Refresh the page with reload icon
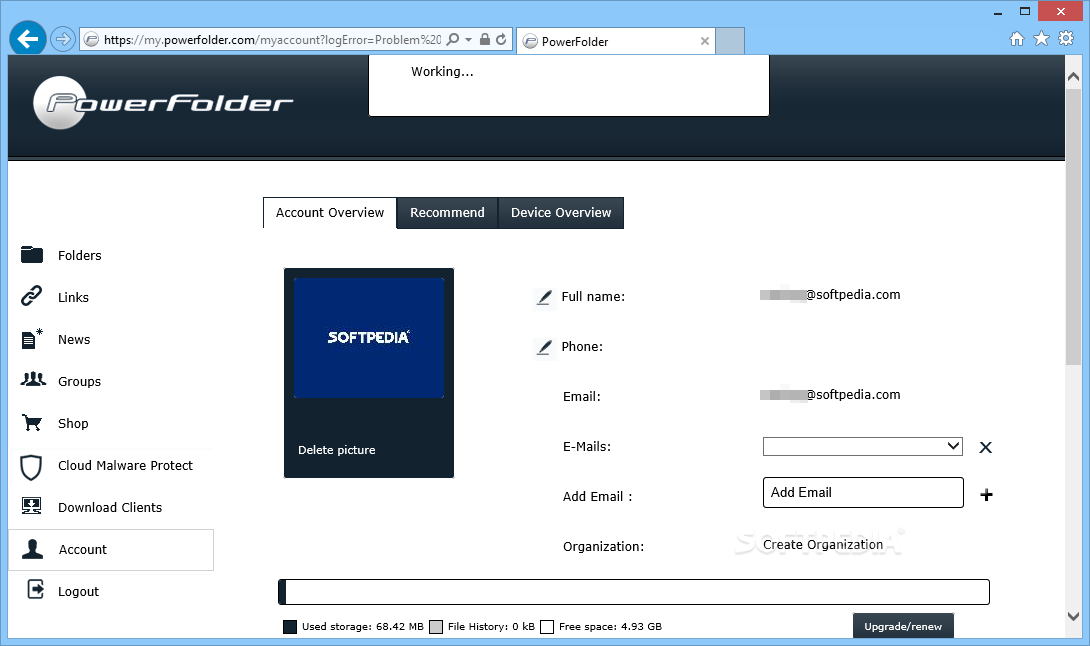Viewport: 1090px width, 646px height. tap(501, 40)
